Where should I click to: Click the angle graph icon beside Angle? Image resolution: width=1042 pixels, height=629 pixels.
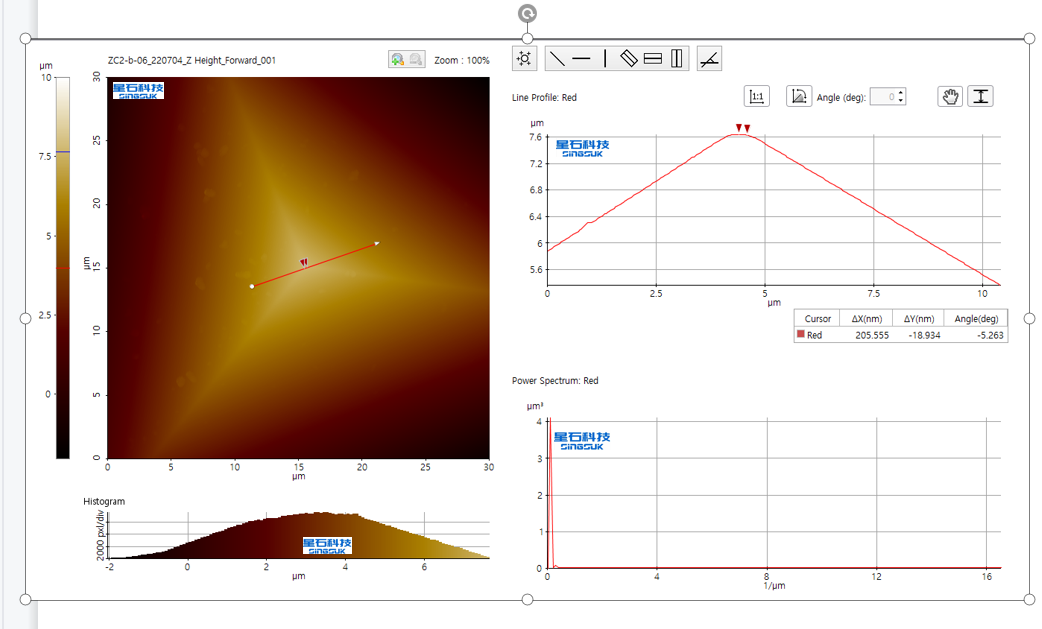click(798, 97)
